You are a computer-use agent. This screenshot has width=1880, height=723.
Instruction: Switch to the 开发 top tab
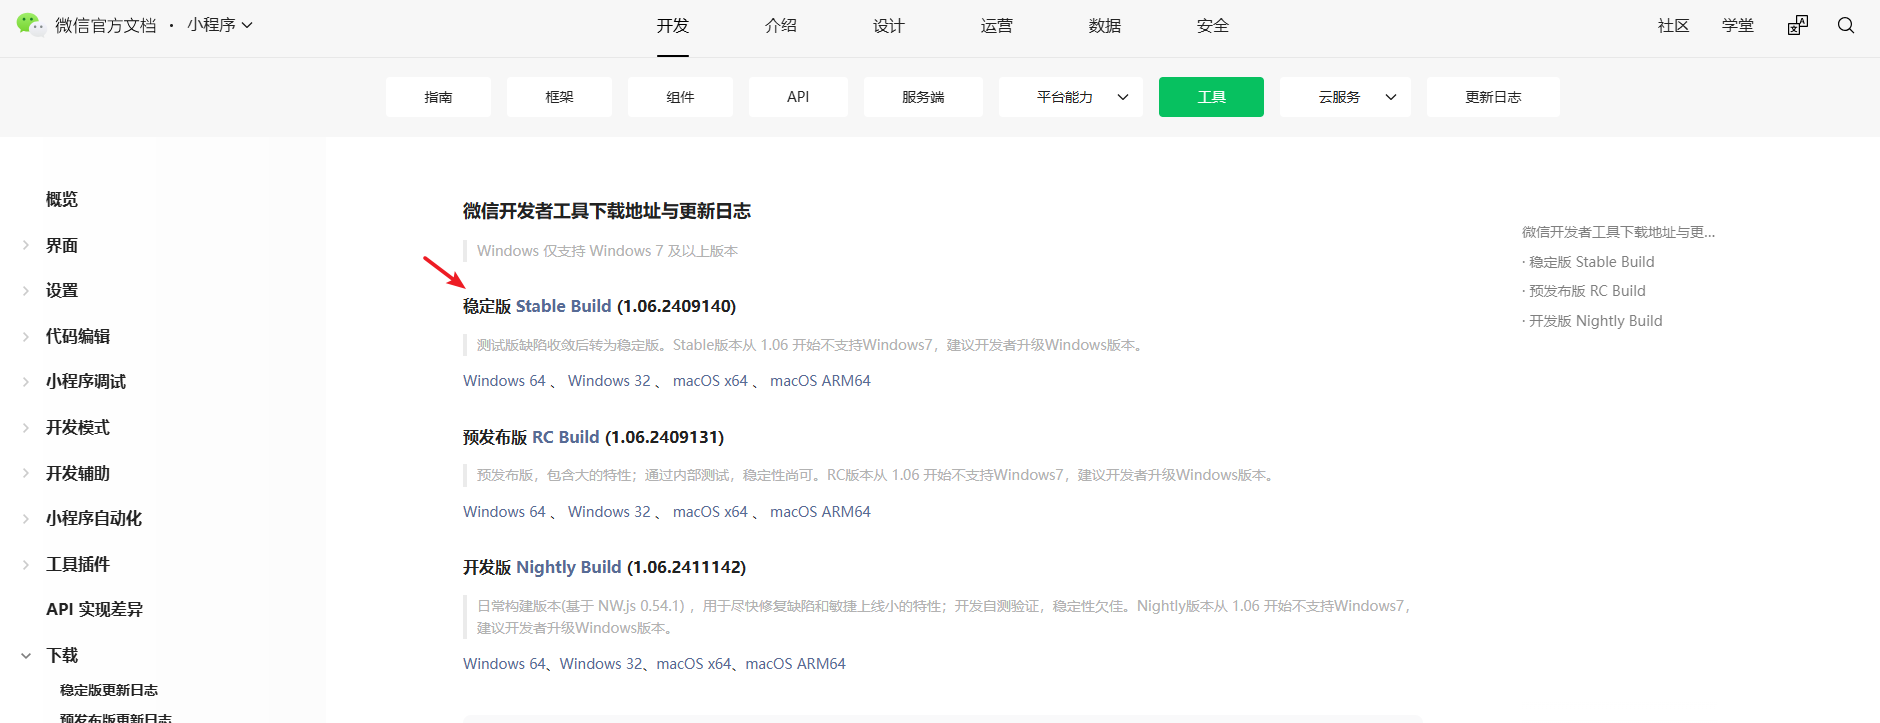click(673, 26)
